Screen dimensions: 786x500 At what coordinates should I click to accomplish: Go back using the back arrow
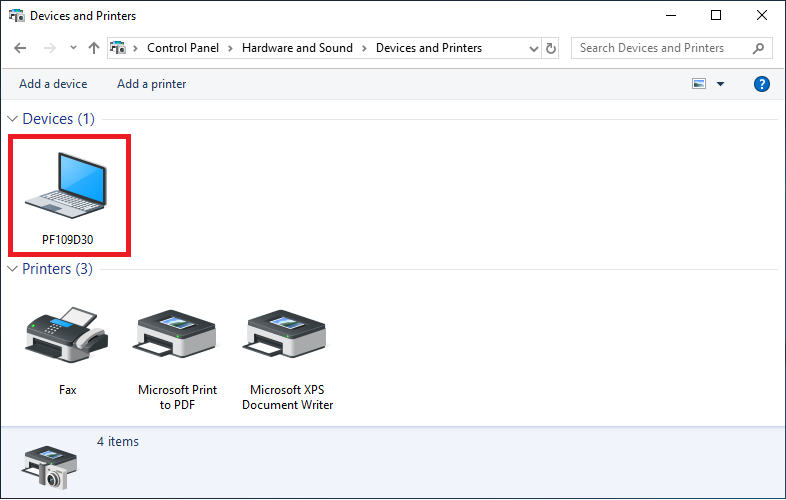click(21, 48)
